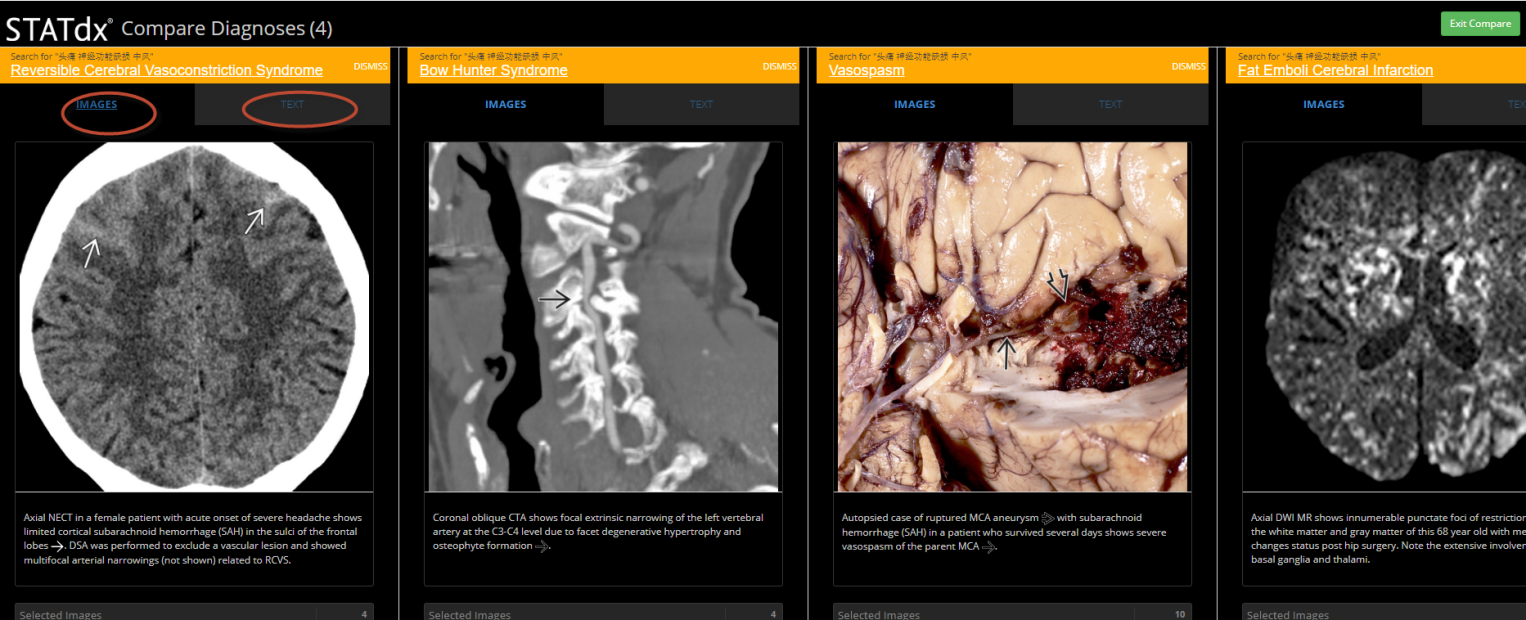Select IMAGES tab under Reversible Cerebral Vasoconstriction Syndrome
Viewport: 1526px width, 620px height.
coord(97,104)
